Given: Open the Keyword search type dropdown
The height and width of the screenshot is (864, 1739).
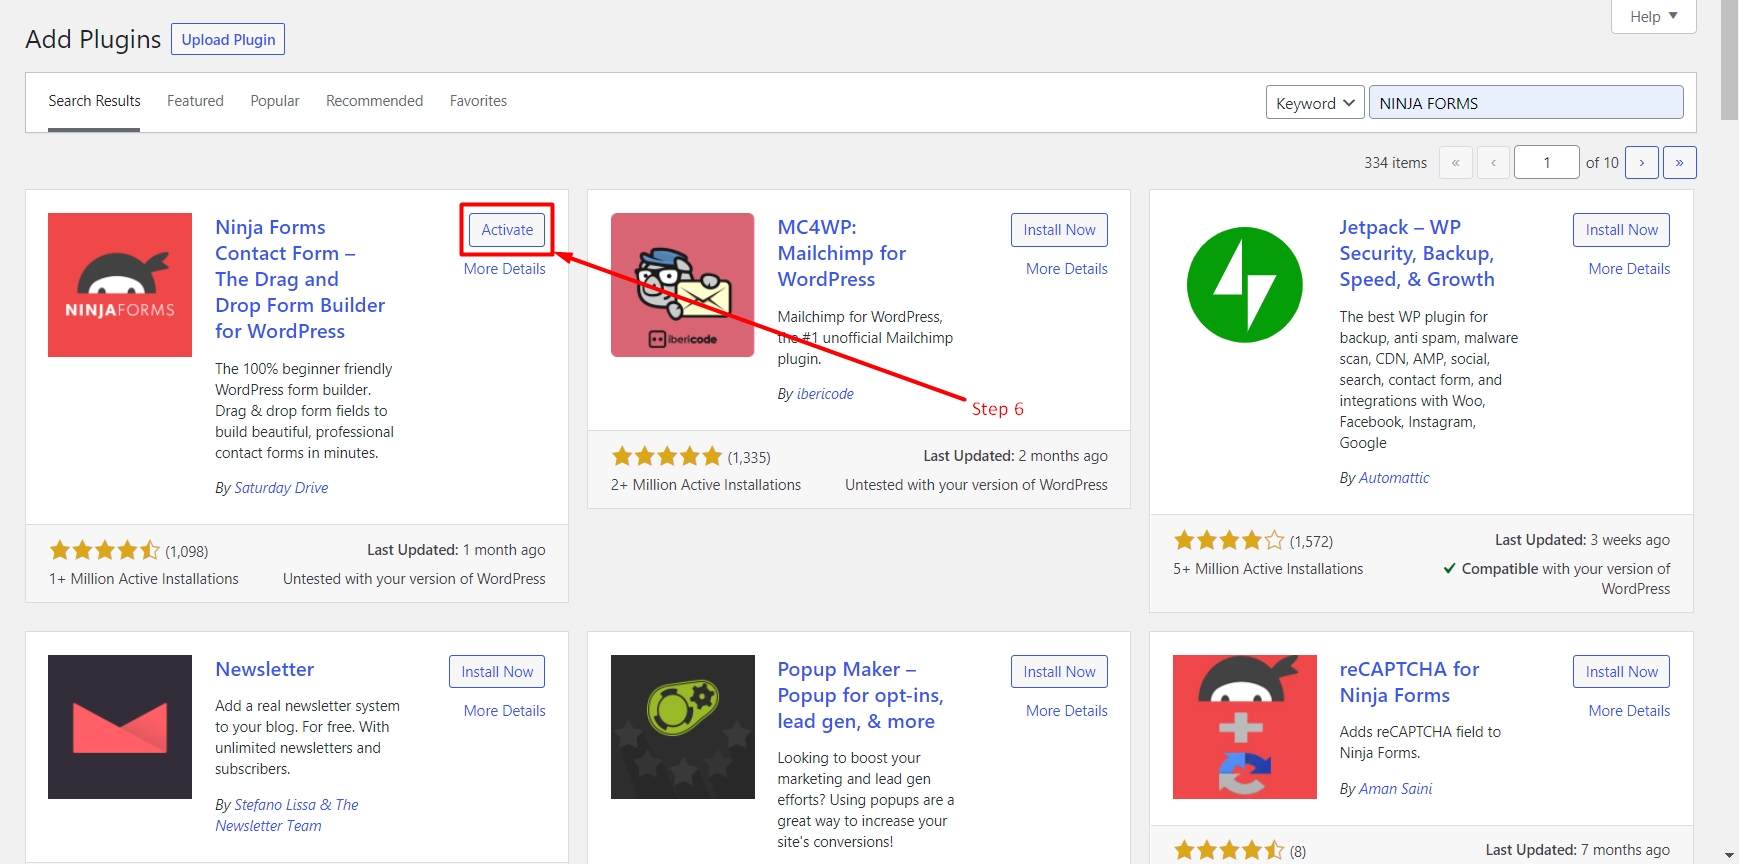Looking at the screenshot, I should 1315,103.
